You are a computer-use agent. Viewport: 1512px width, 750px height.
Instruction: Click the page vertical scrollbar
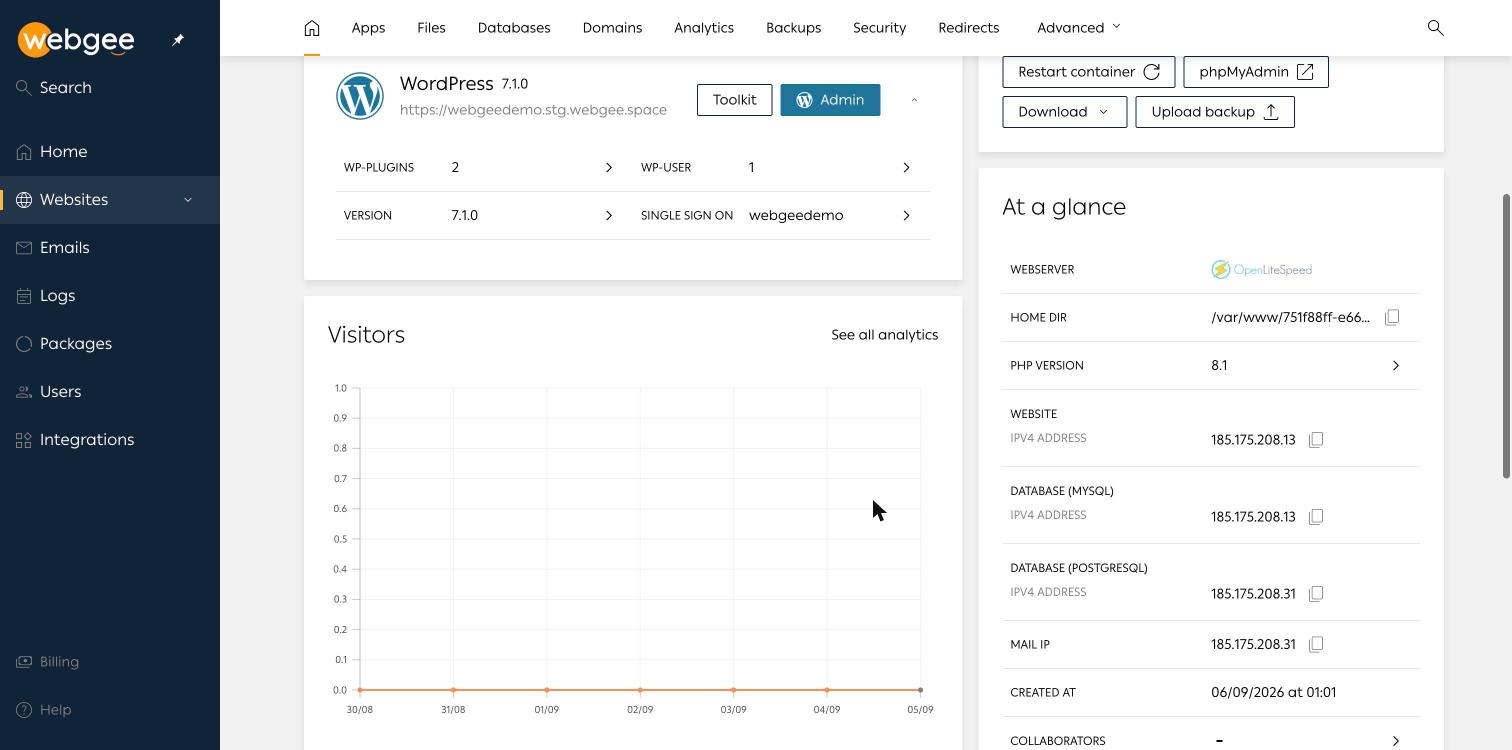[x=1507, y=336]
